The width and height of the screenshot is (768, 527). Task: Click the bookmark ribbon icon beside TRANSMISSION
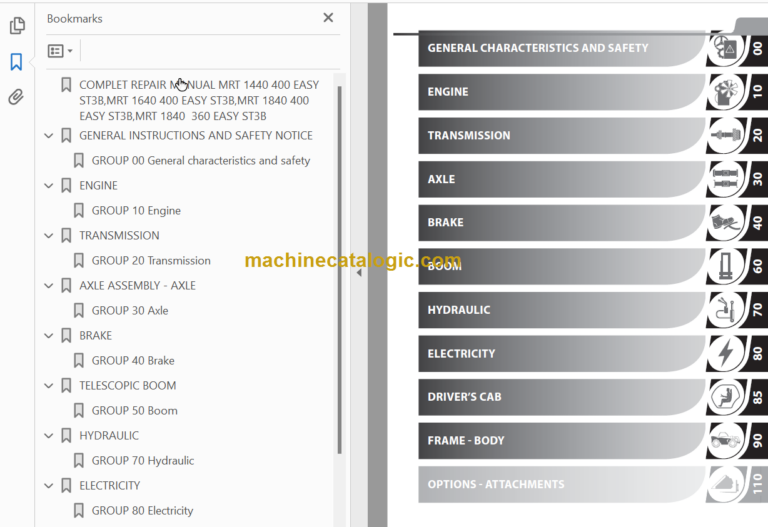coord(66,236)
